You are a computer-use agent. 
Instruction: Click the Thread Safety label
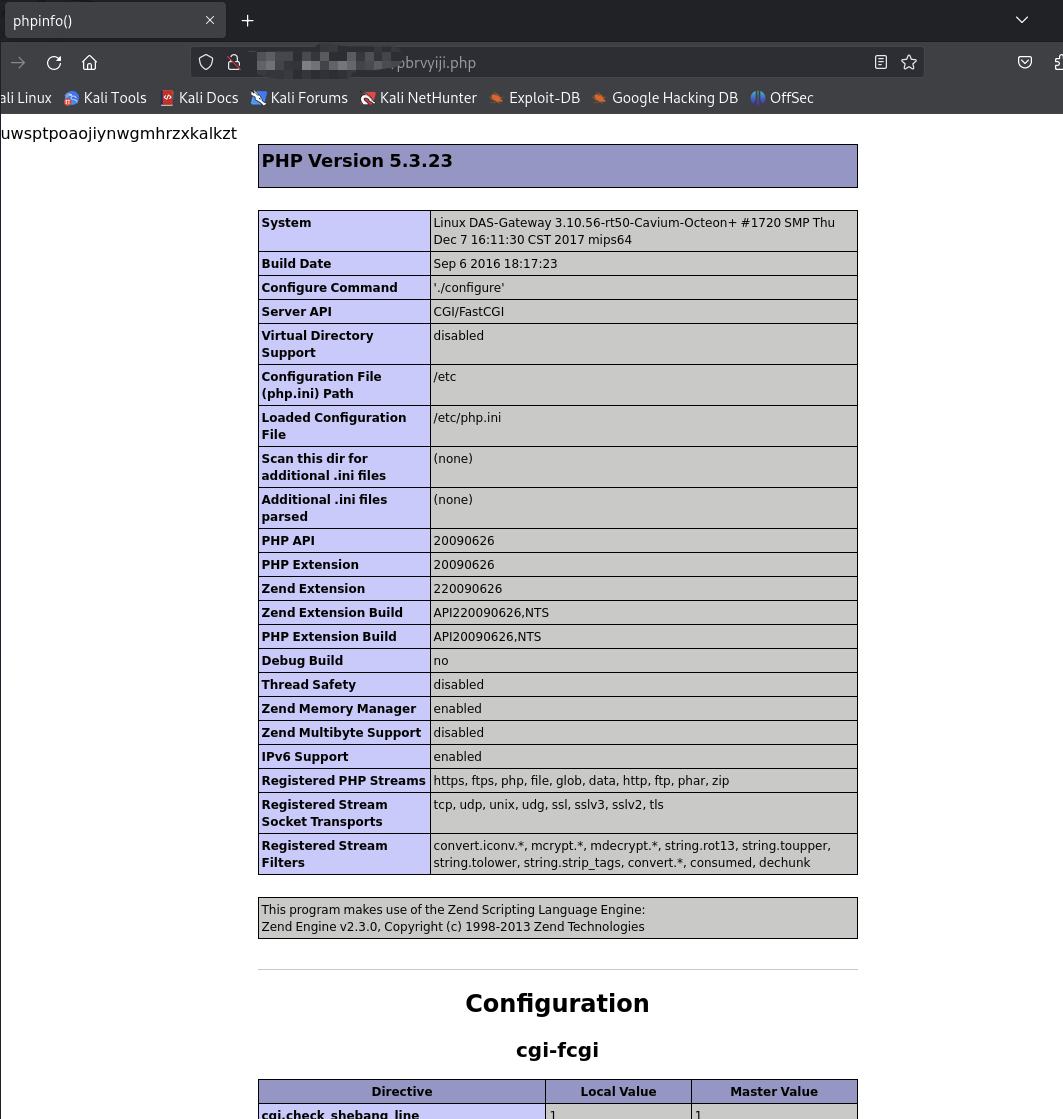[344, 684]
